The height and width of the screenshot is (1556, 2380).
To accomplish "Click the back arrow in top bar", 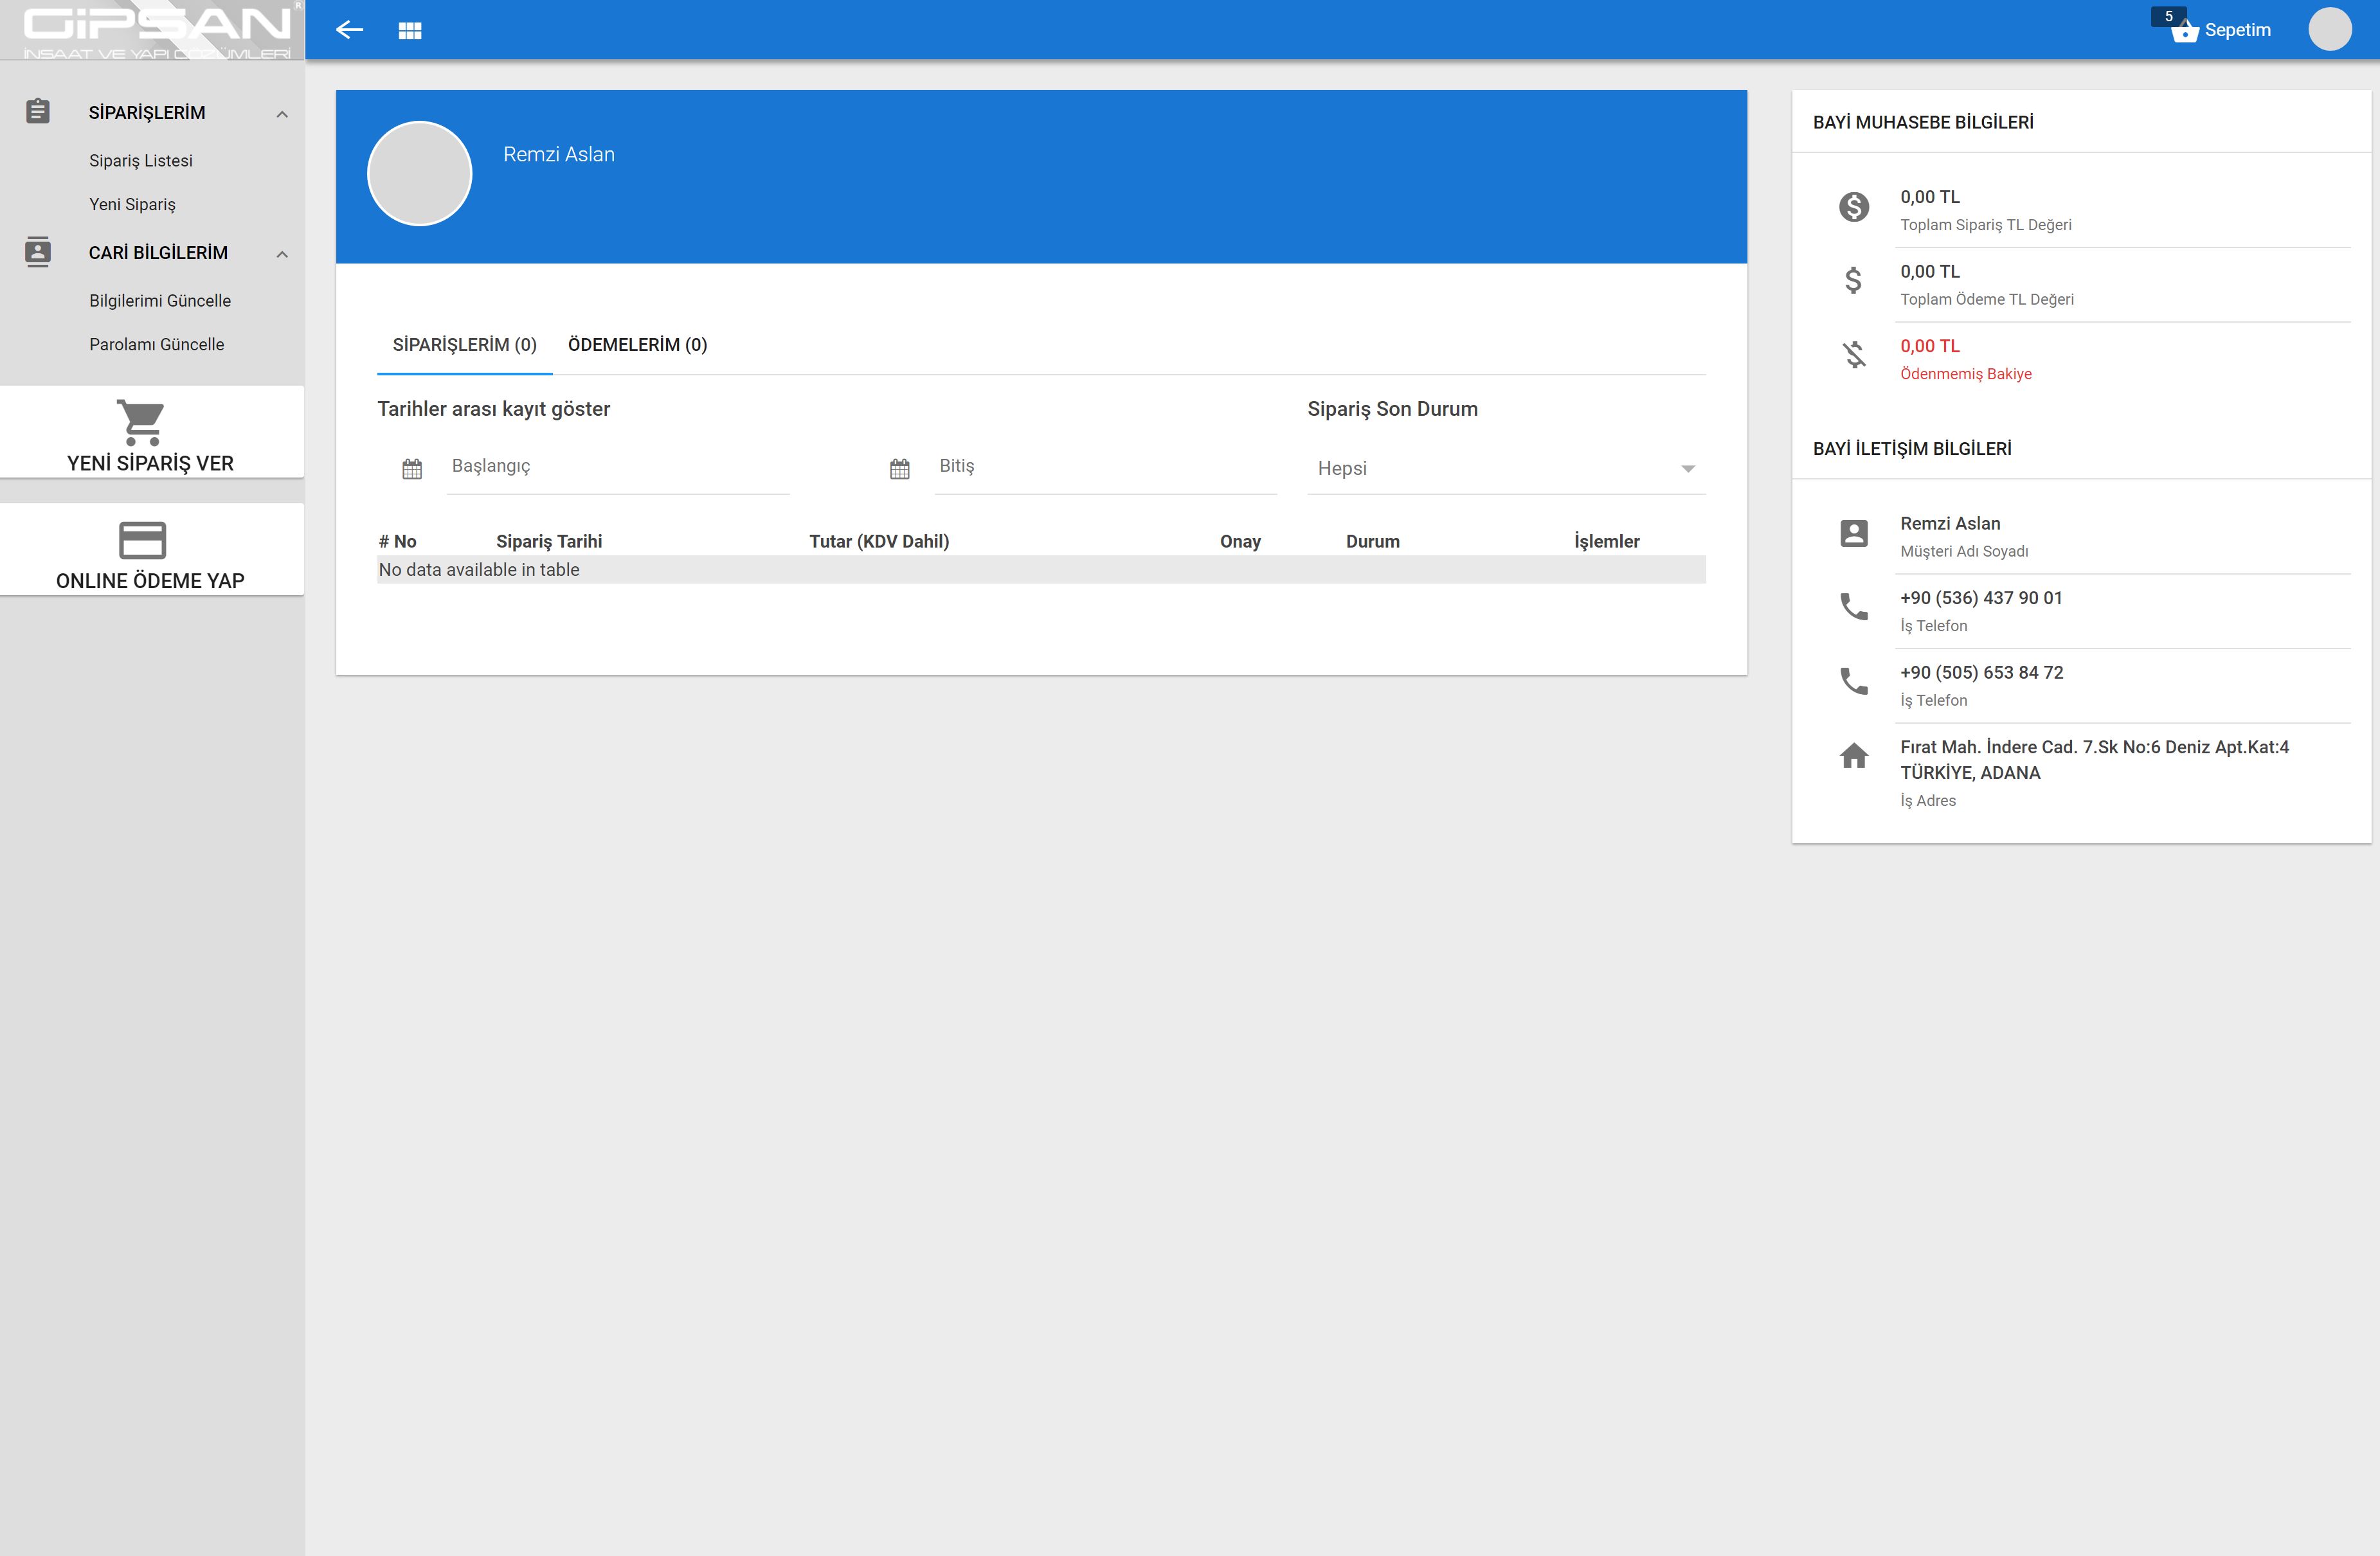I will [x=349, y=30].
